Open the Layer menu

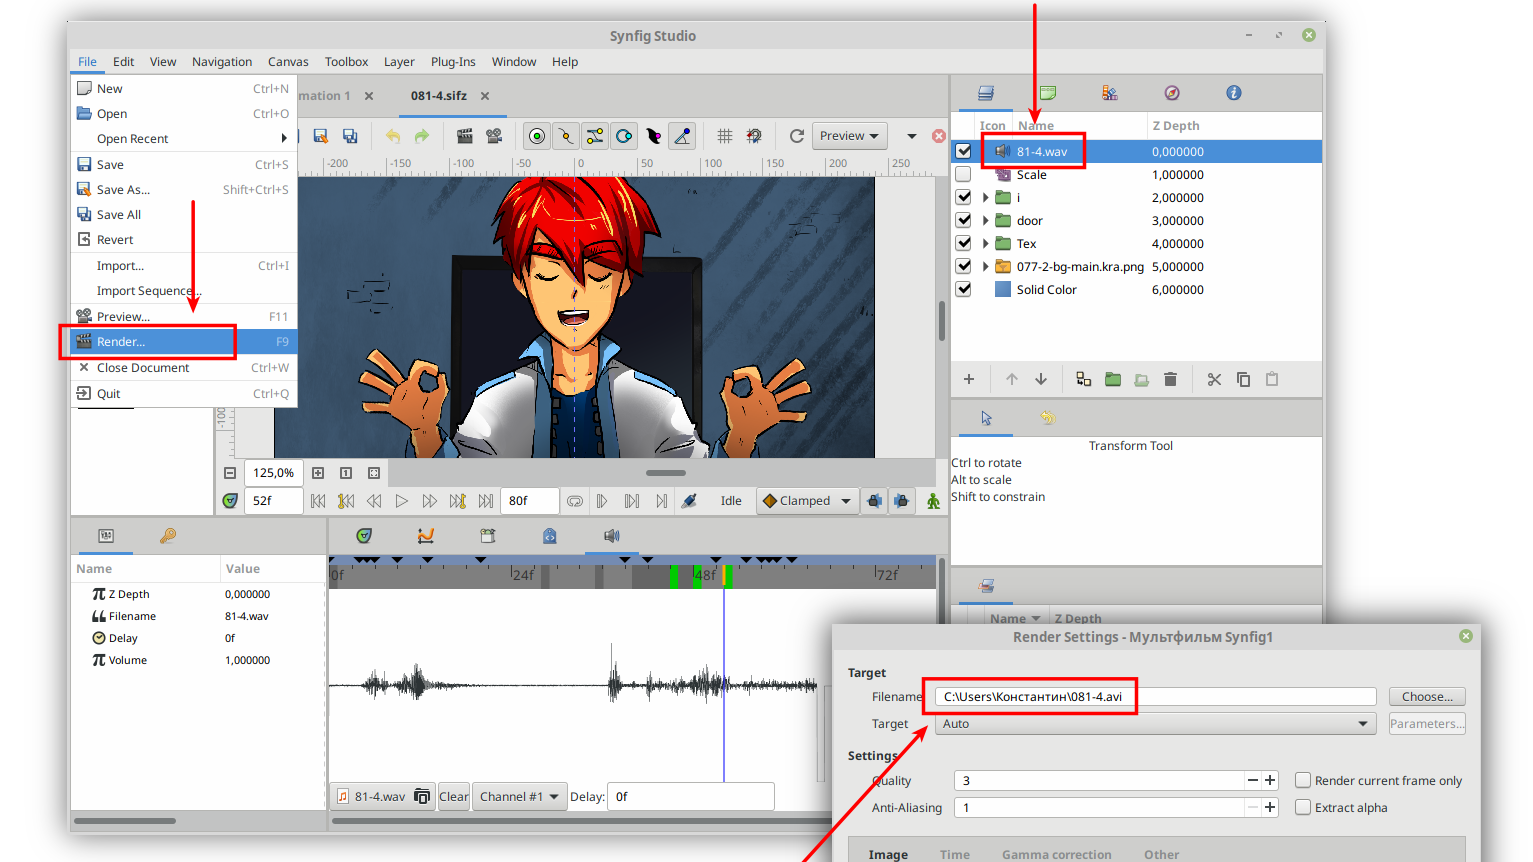click(399, 62)
